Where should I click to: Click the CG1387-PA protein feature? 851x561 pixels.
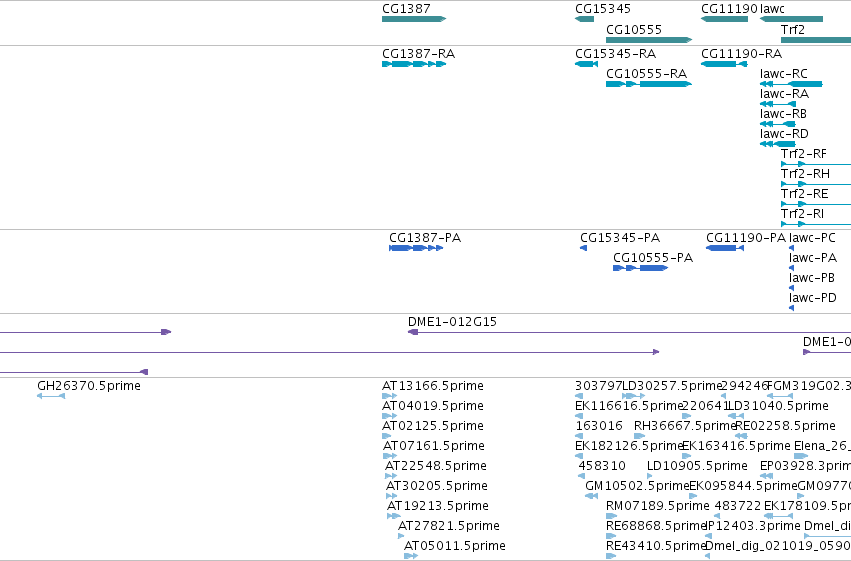(416, 248)
